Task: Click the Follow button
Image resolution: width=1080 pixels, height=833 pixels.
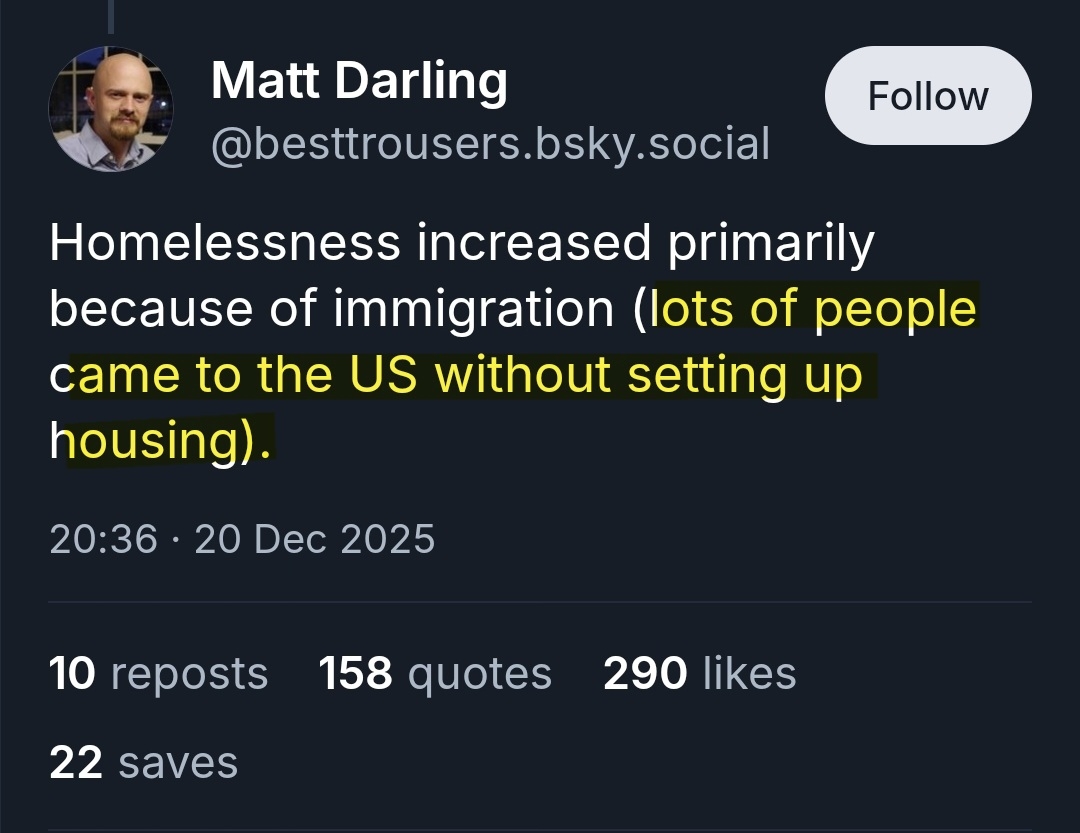Action: pos(927,96)
